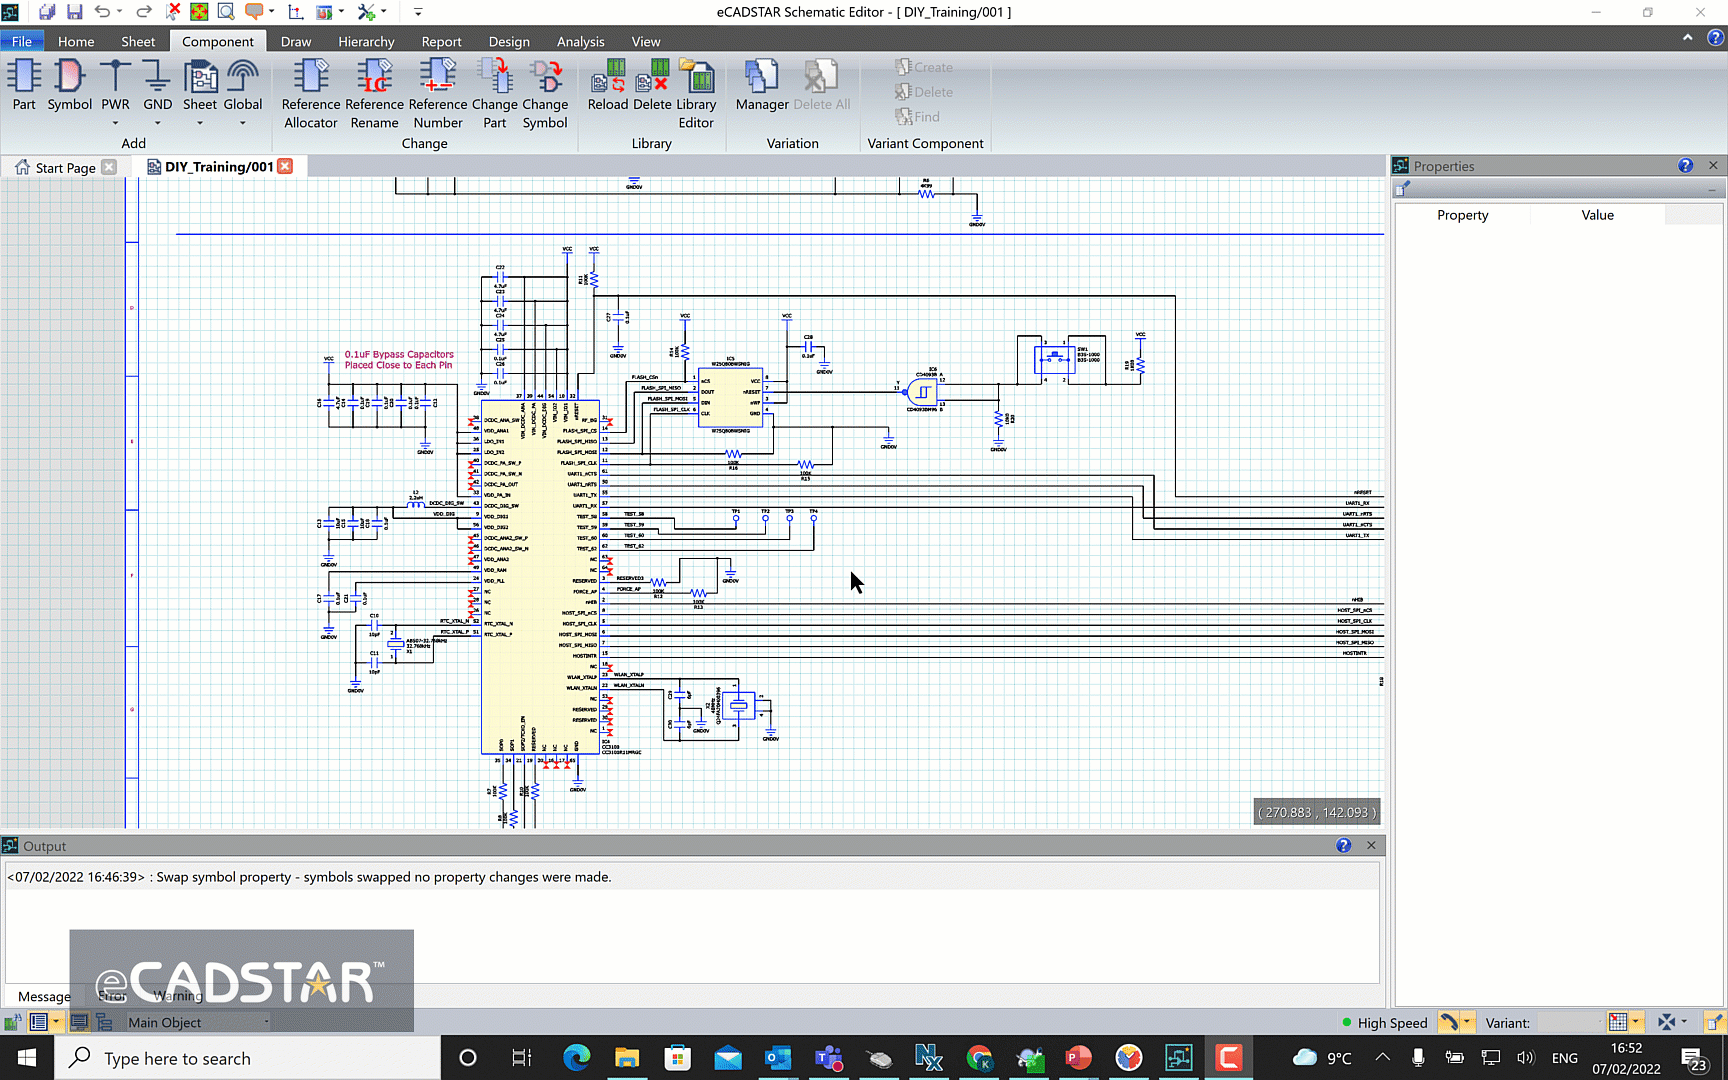Toggle the grid snap icon in status bar
1728x1080 pixels.
1618,1022
